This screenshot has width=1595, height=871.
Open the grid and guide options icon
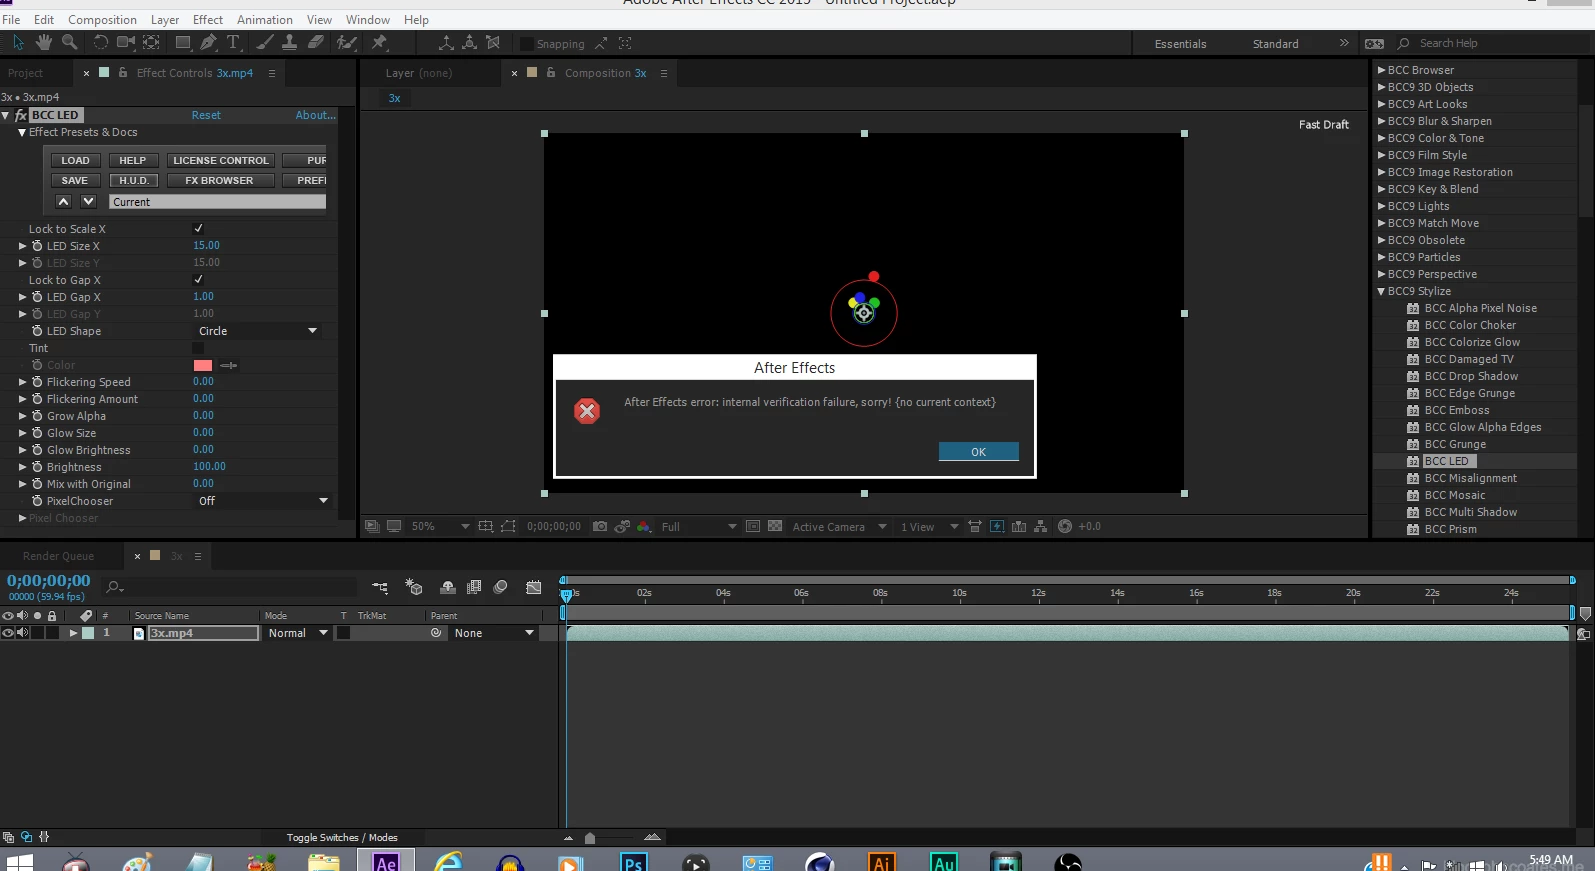click(x=486, y=526)
